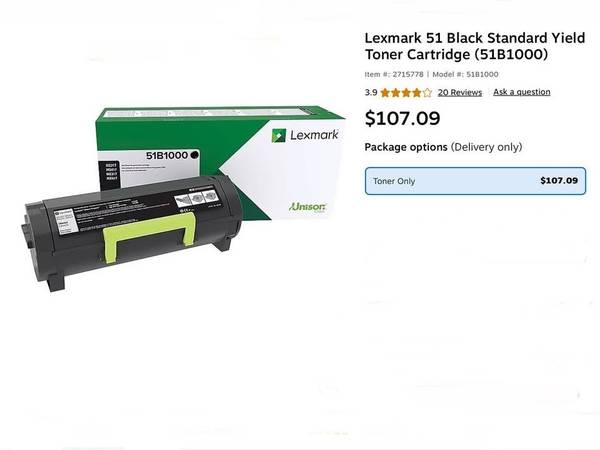Select the Toner Only package option

(x=475, y=181)
